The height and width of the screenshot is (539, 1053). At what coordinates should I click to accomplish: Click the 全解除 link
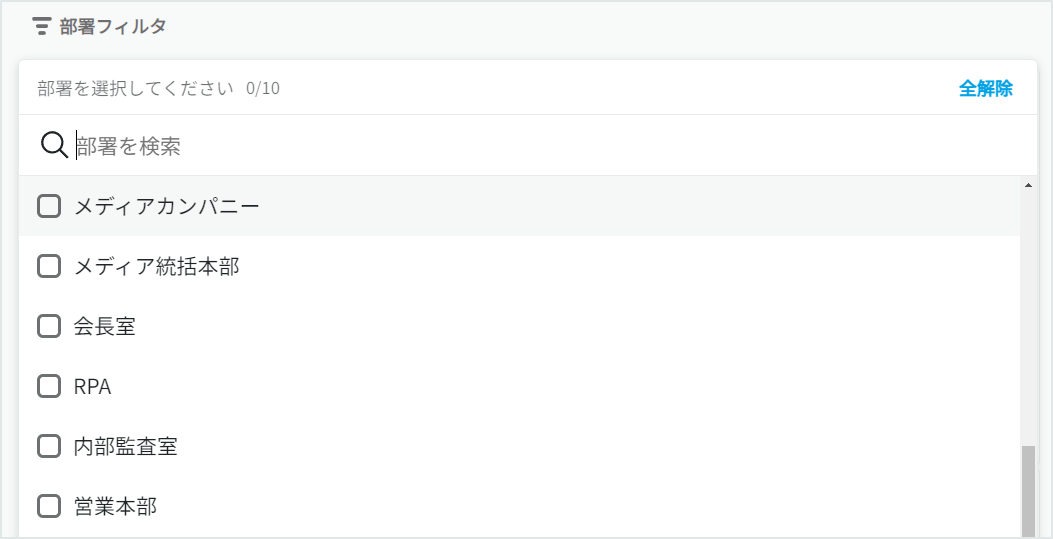coord(985,89)
